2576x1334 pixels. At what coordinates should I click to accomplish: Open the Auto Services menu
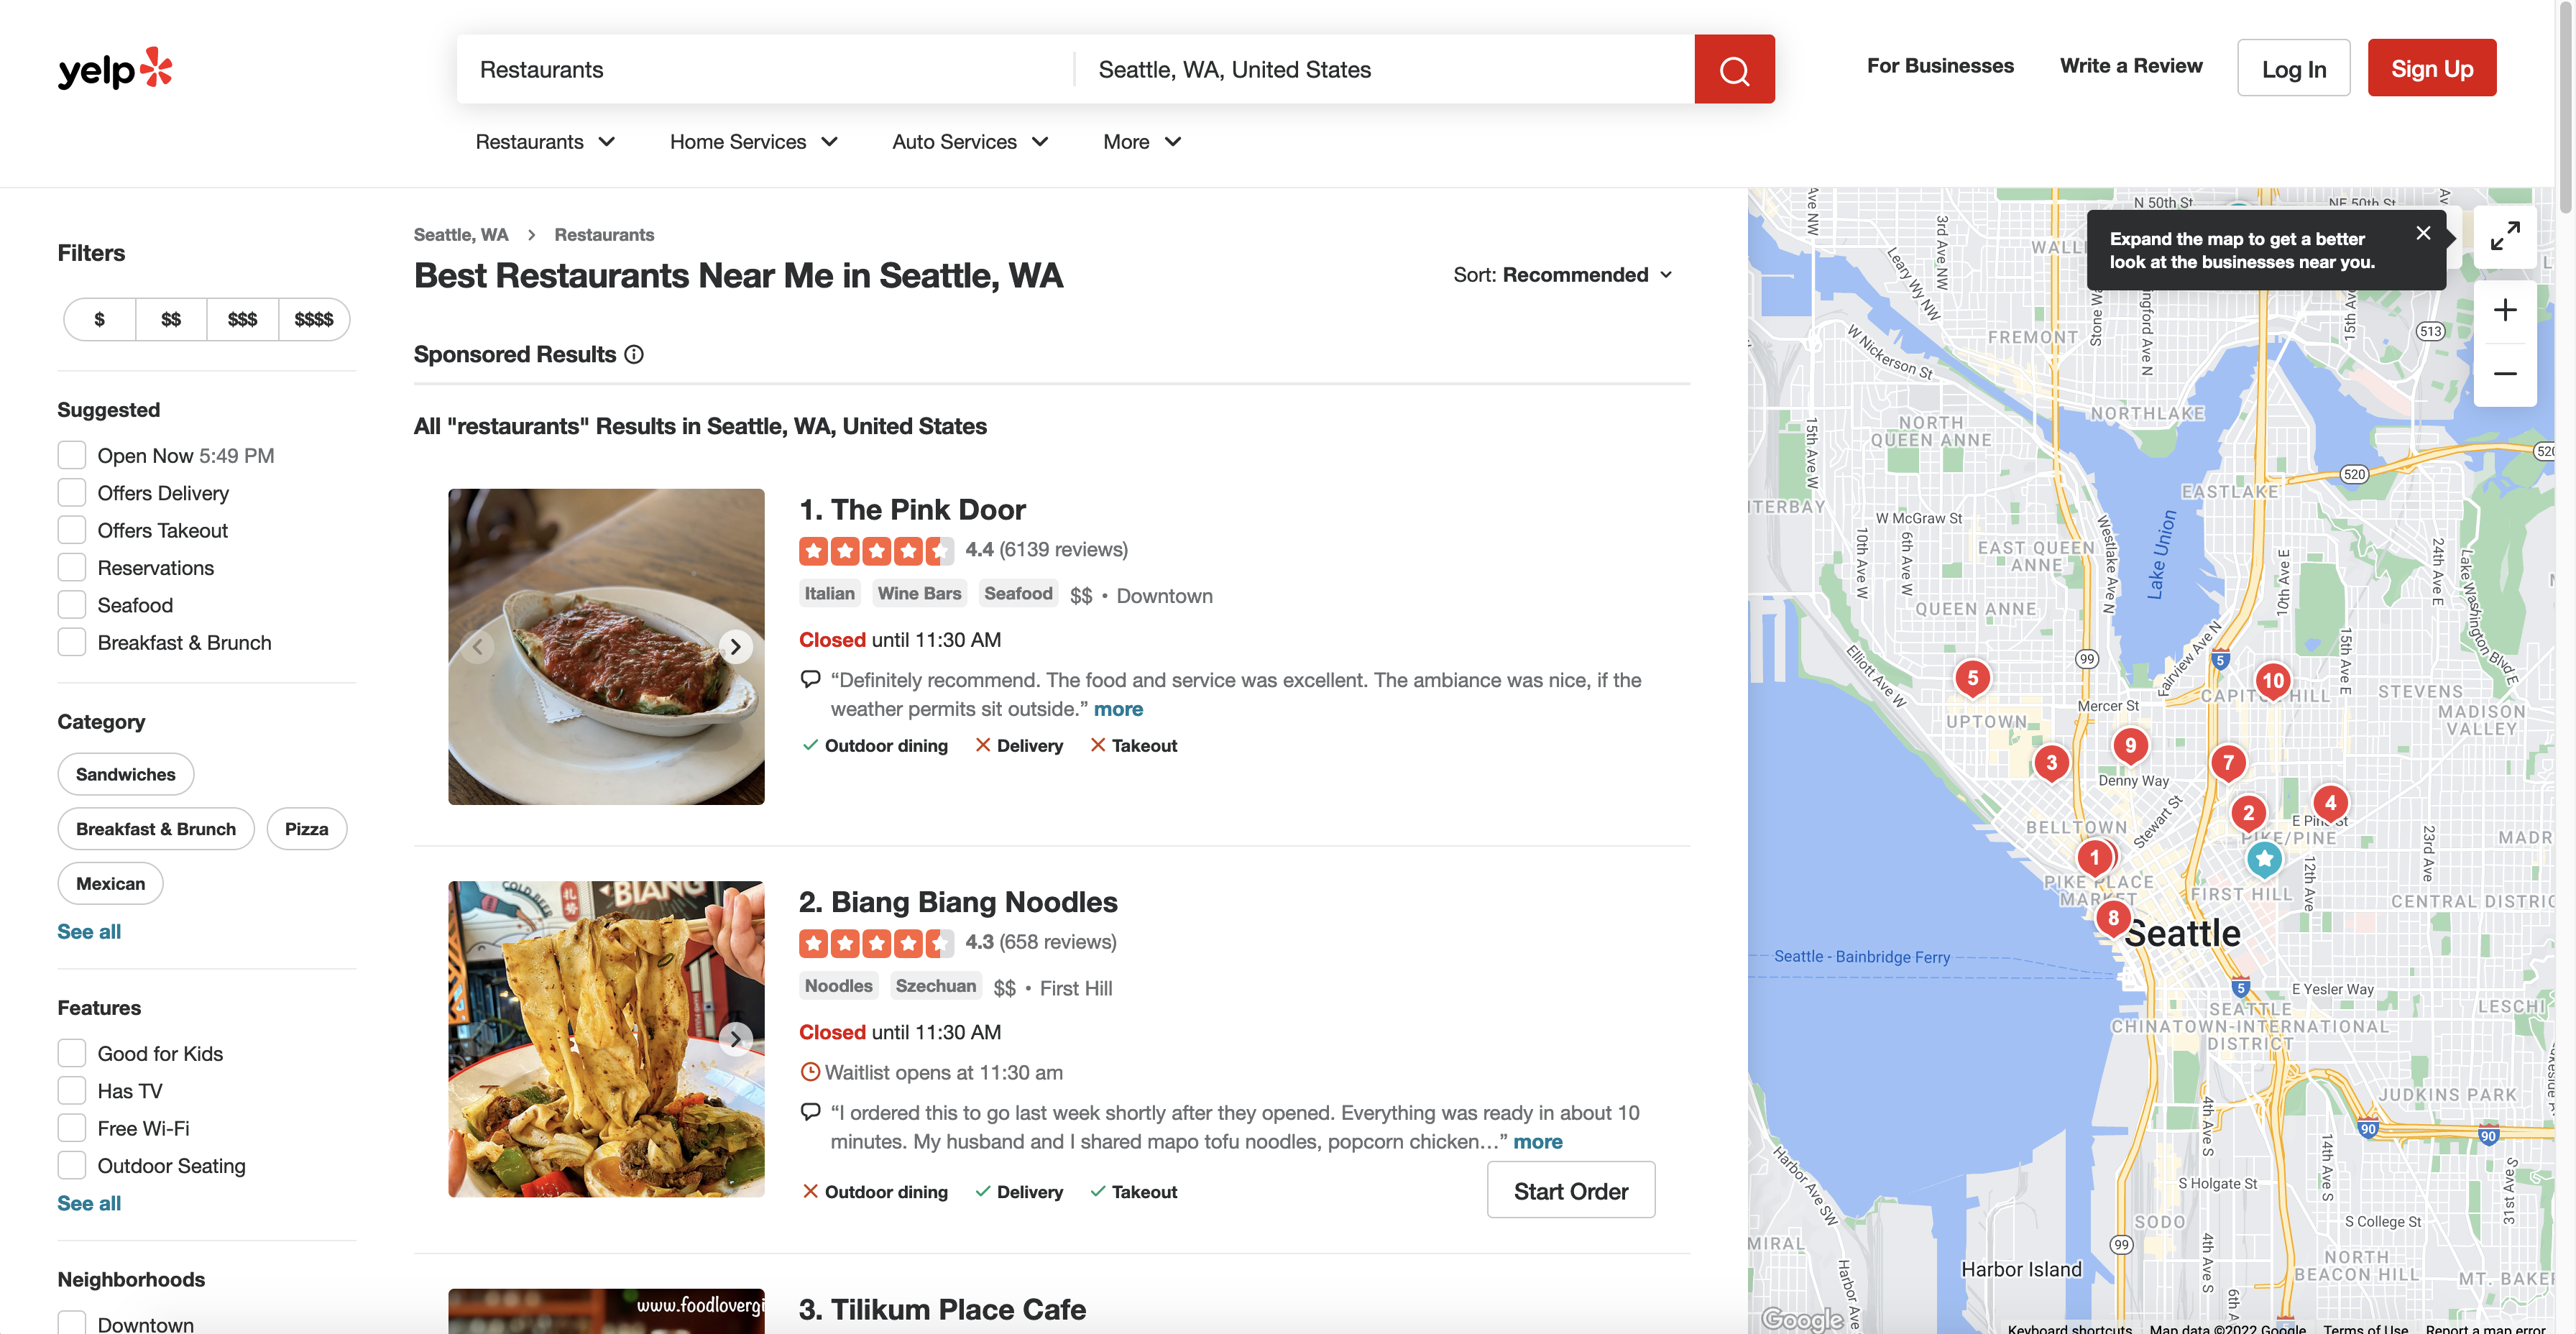[x=969, y=141]
